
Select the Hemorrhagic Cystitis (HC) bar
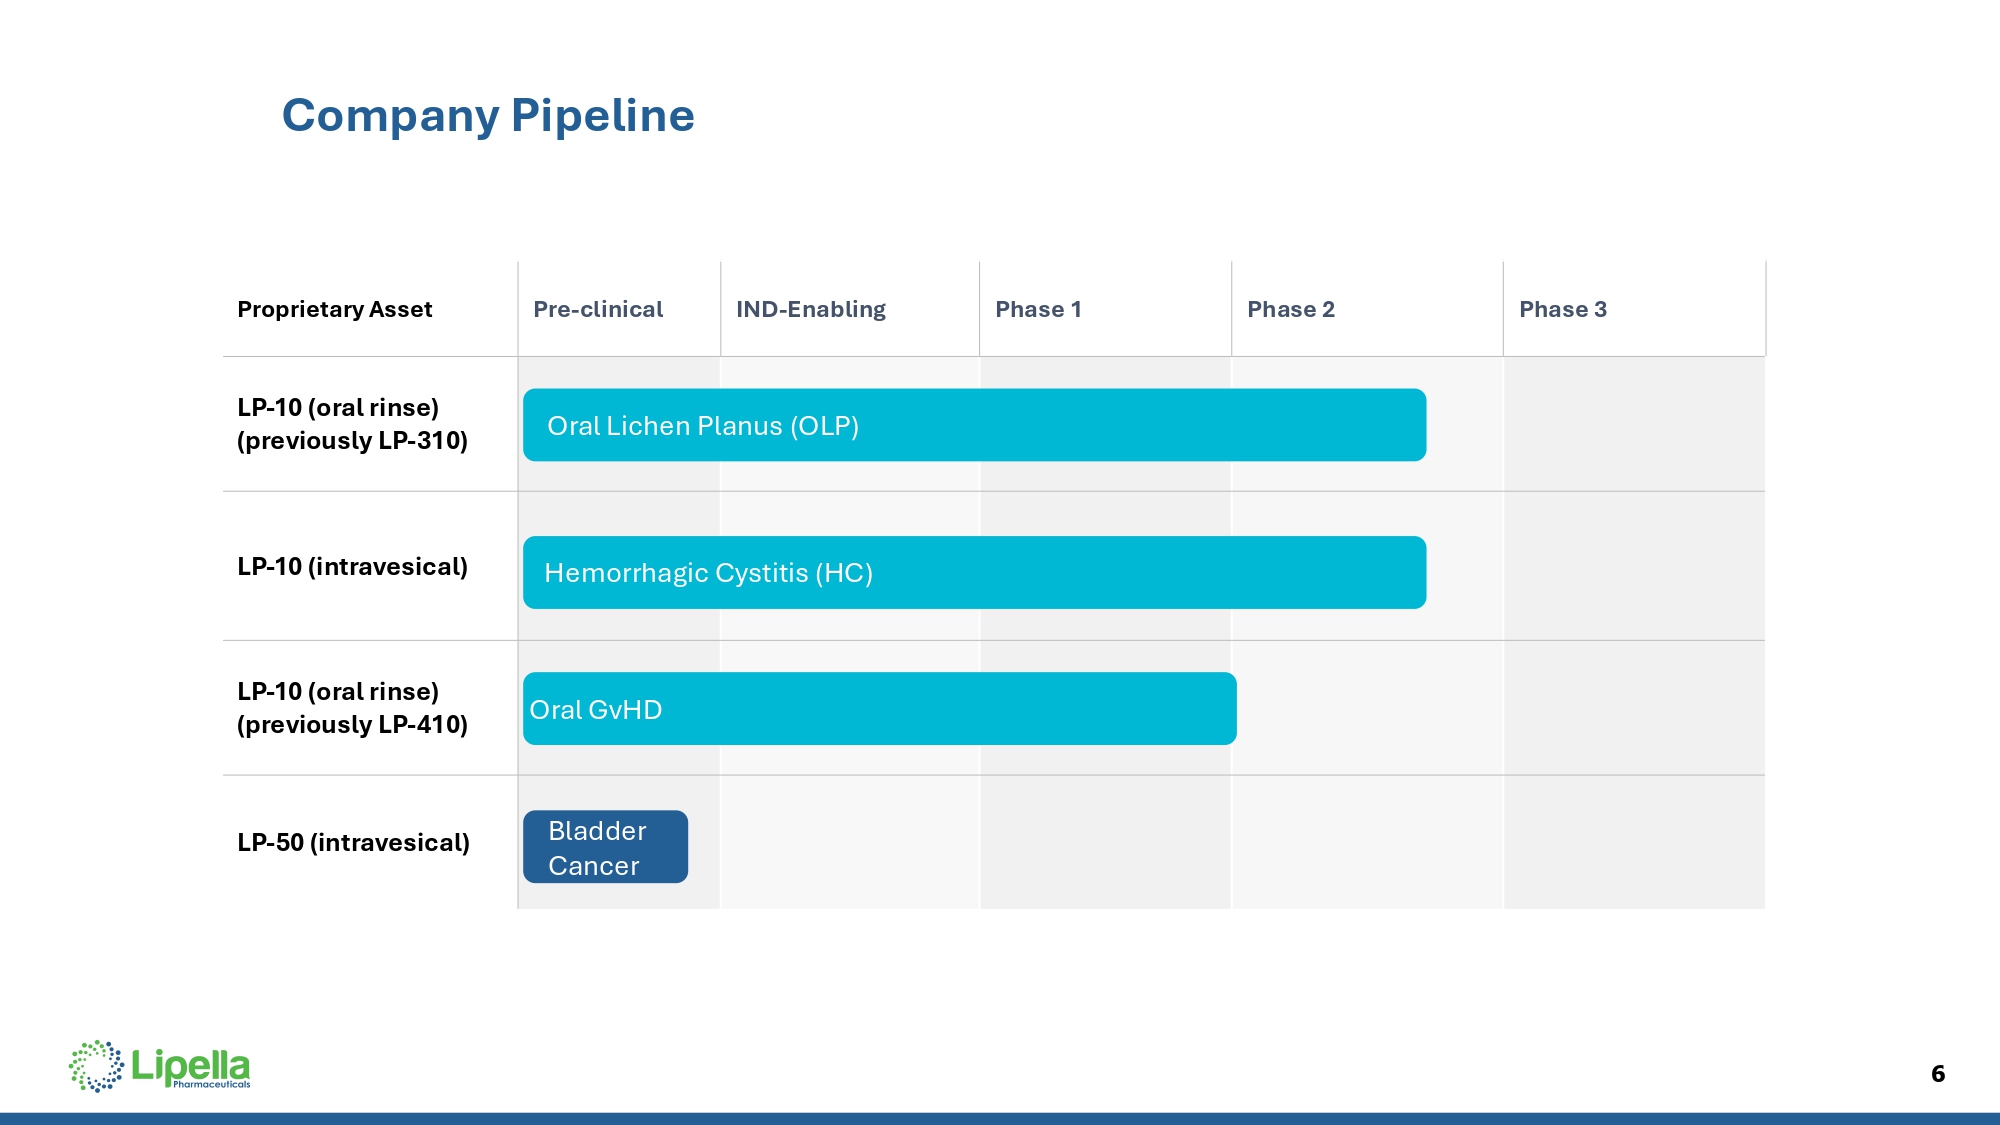point(974,572)
